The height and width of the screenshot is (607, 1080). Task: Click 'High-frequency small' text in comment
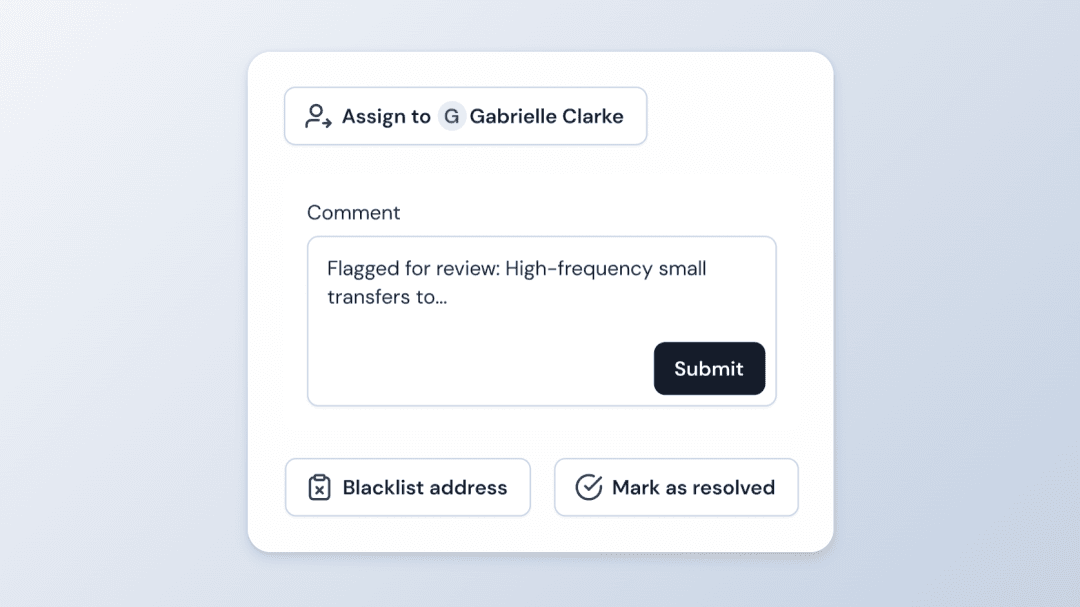(x=606, y=268)
